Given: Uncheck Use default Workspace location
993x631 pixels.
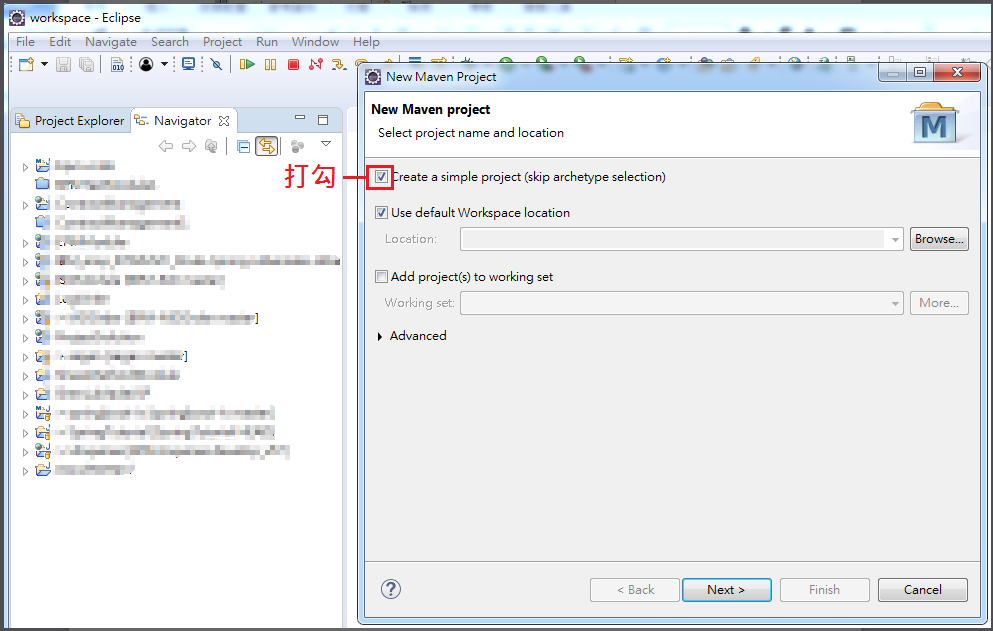Looking at the screenshot, I should pos(381,213).
